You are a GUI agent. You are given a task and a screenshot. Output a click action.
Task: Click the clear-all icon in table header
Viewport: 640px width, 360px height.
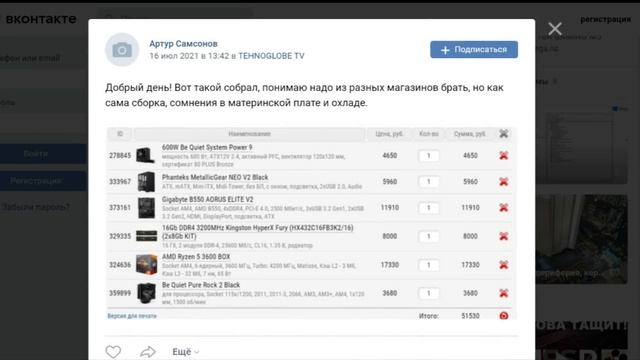click(504, 133)
